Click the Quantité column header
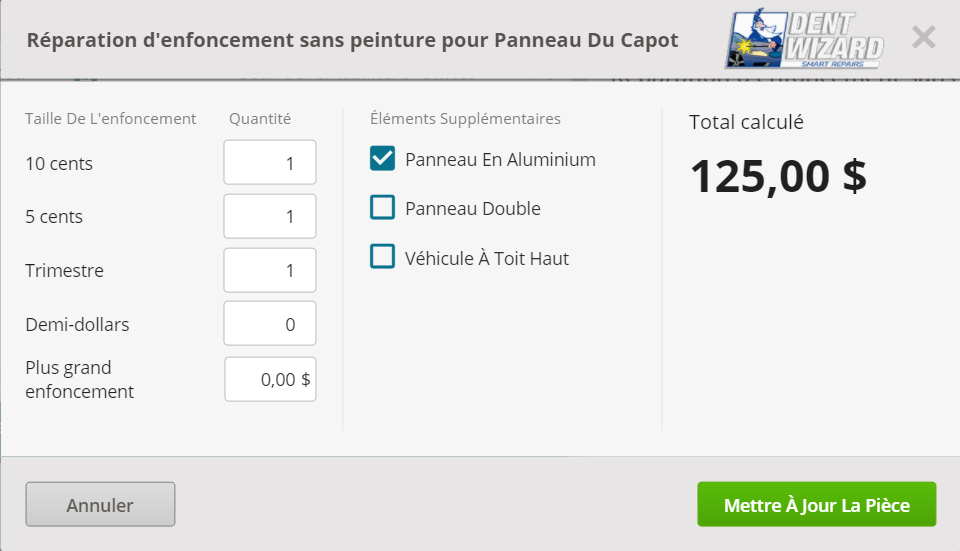The image size is (960, 551). [x=260, y=119]
